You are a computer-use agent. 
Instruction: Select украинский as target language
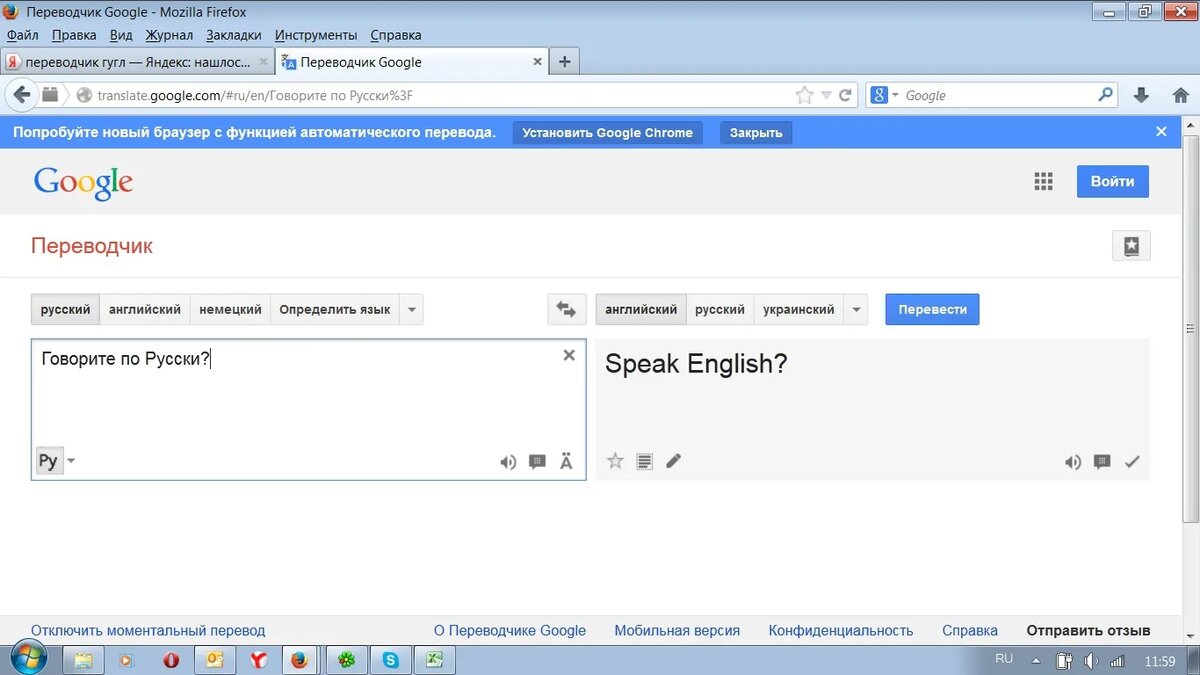pos(799,310)
